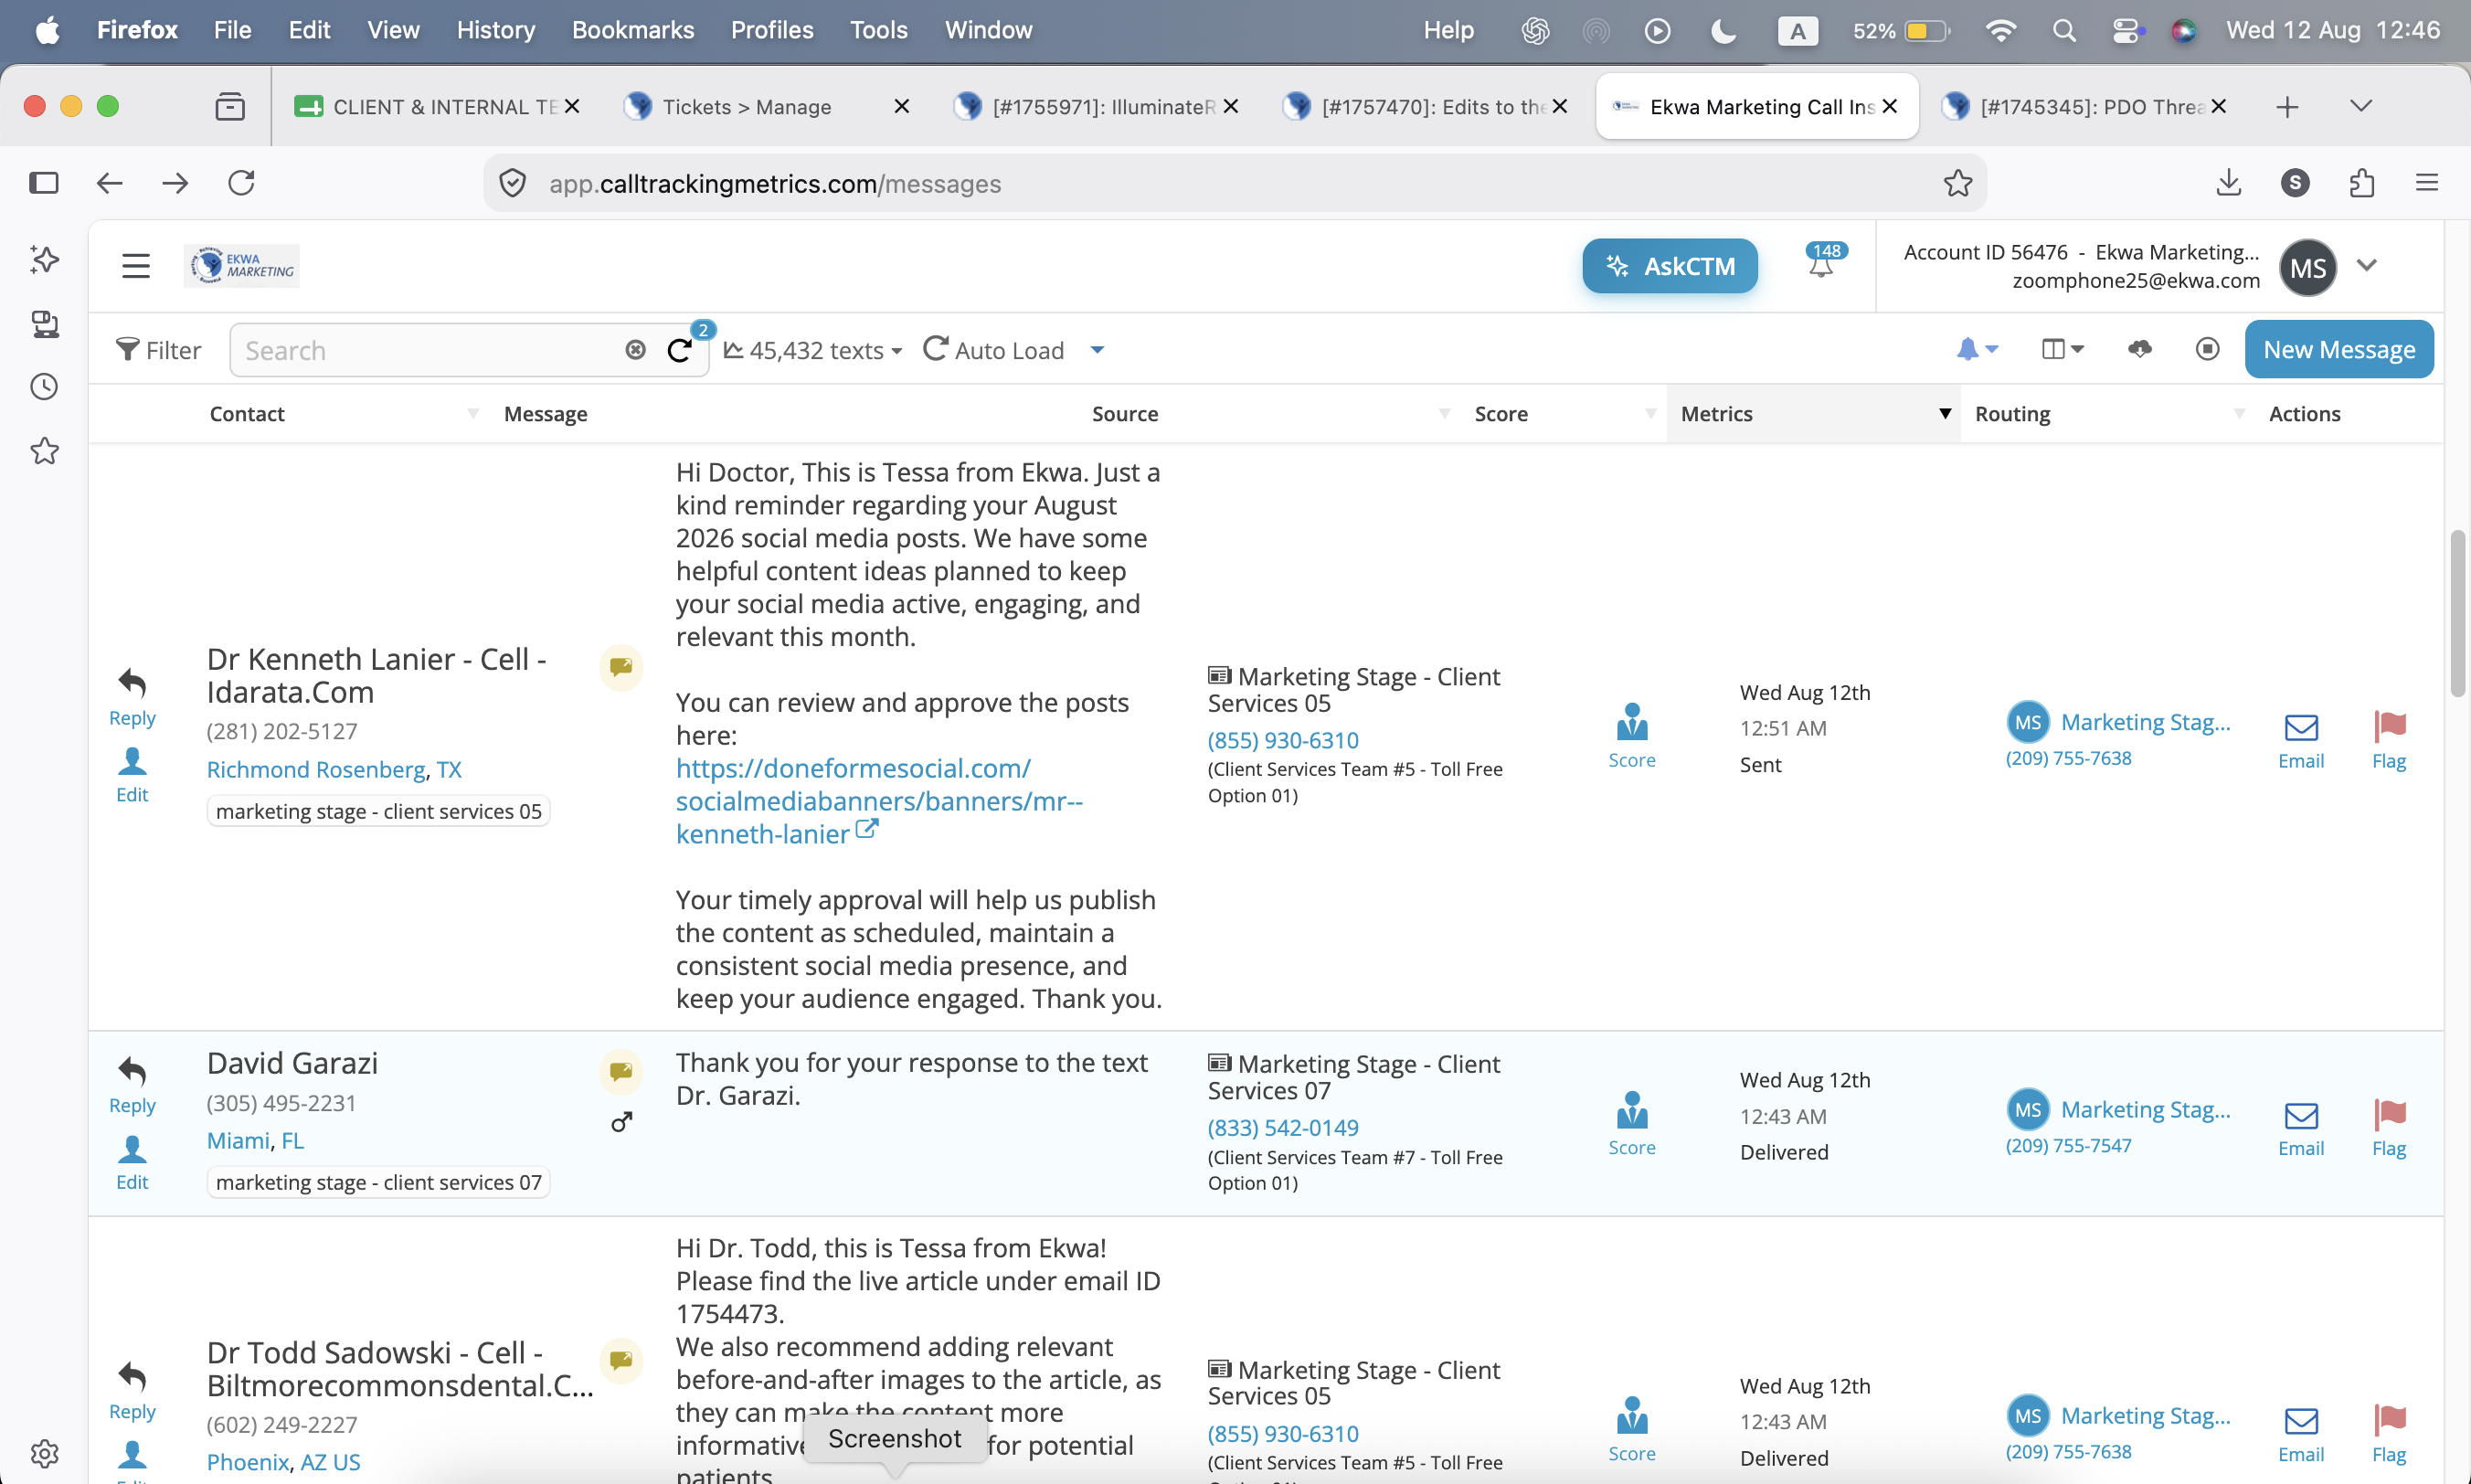This screenshot has width=2471, height=1484.
Task: Focus the Firefox address bar
Action: coord(1234,183)
